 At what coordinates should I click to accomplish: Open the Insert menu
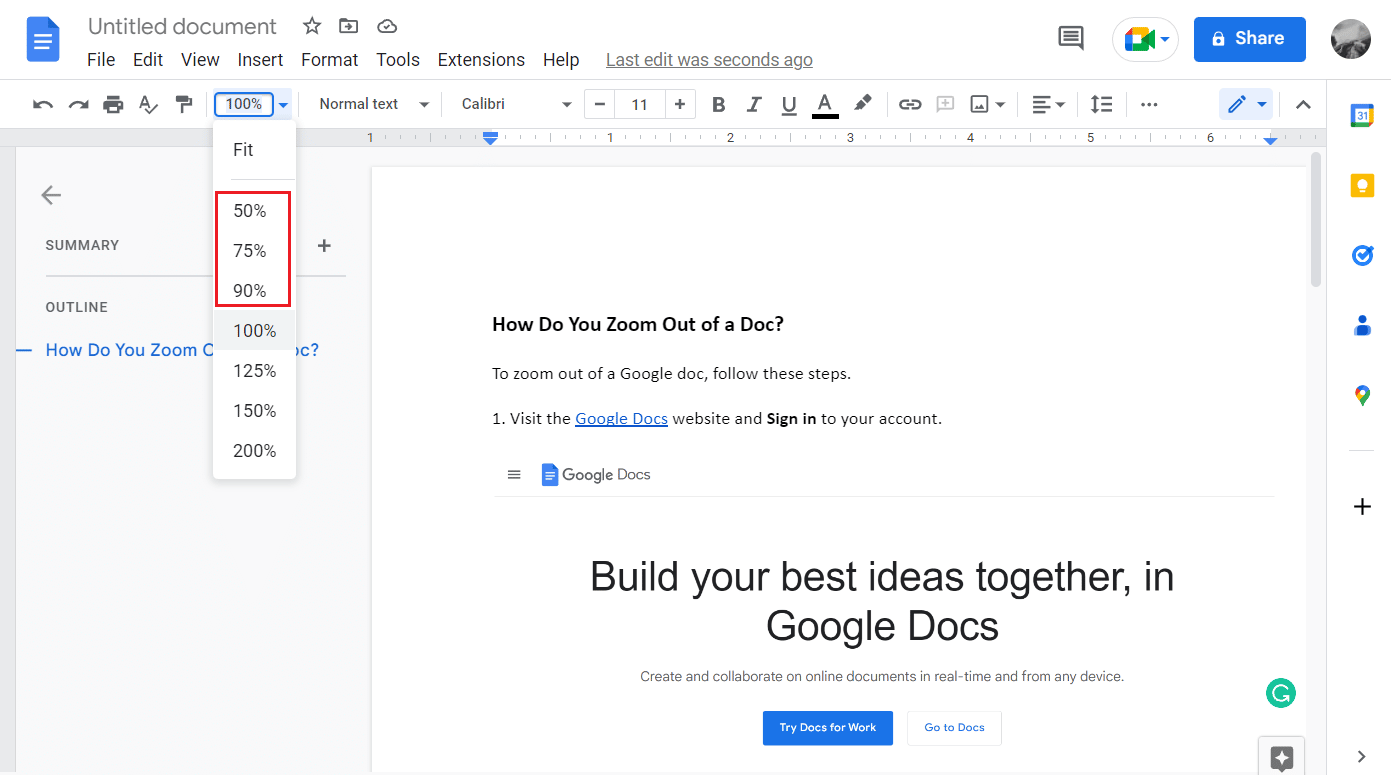260,60
